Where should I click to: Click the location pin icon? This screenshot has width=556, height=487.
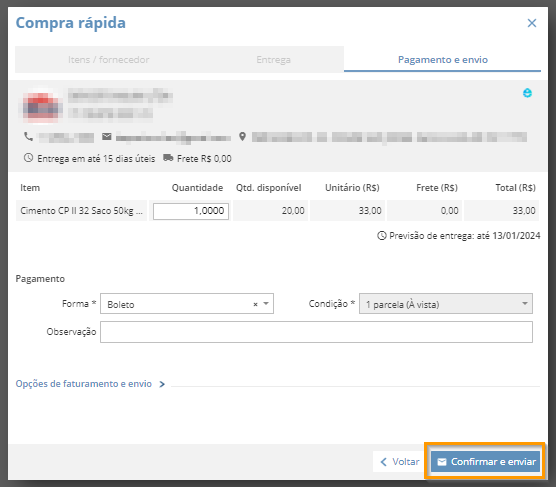242,137
